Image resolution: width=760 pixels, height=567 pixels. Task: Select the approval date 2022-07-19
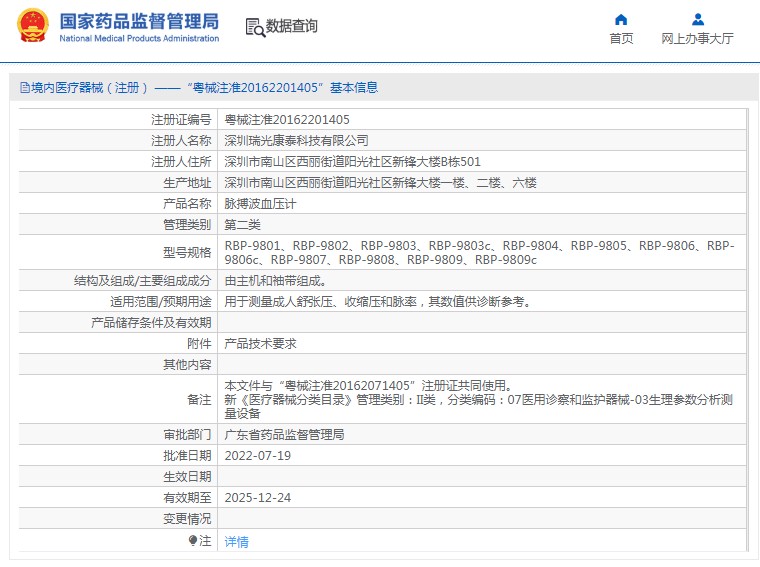257,456
